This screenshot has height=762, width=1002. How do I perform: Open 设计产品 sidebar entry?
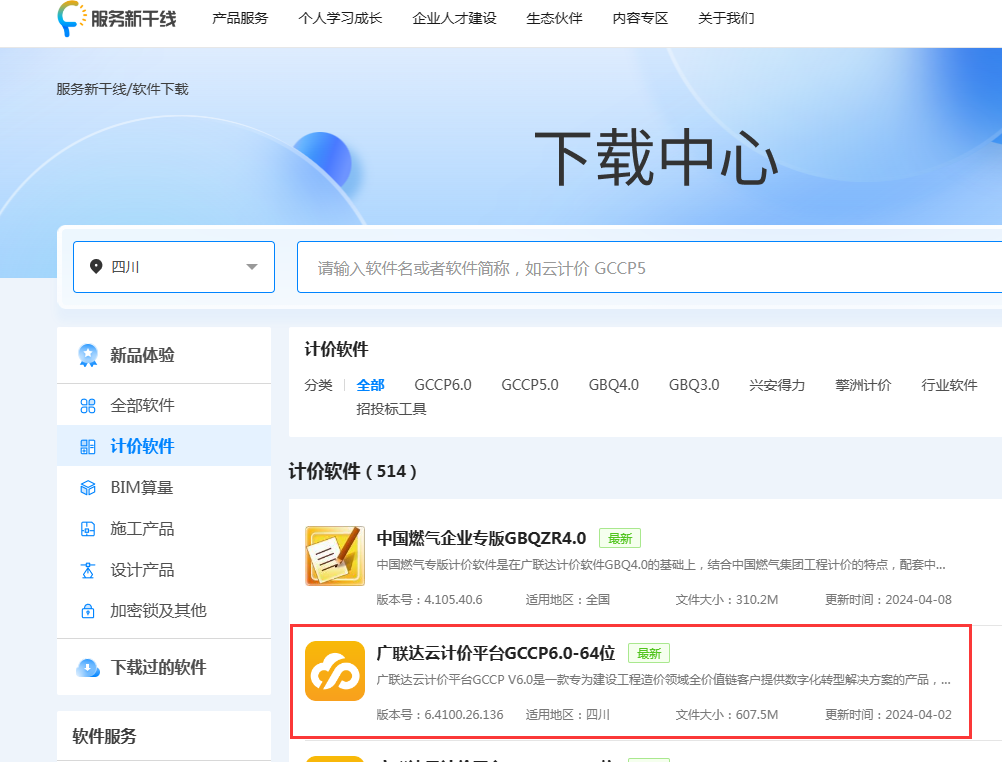coord(164,570)
